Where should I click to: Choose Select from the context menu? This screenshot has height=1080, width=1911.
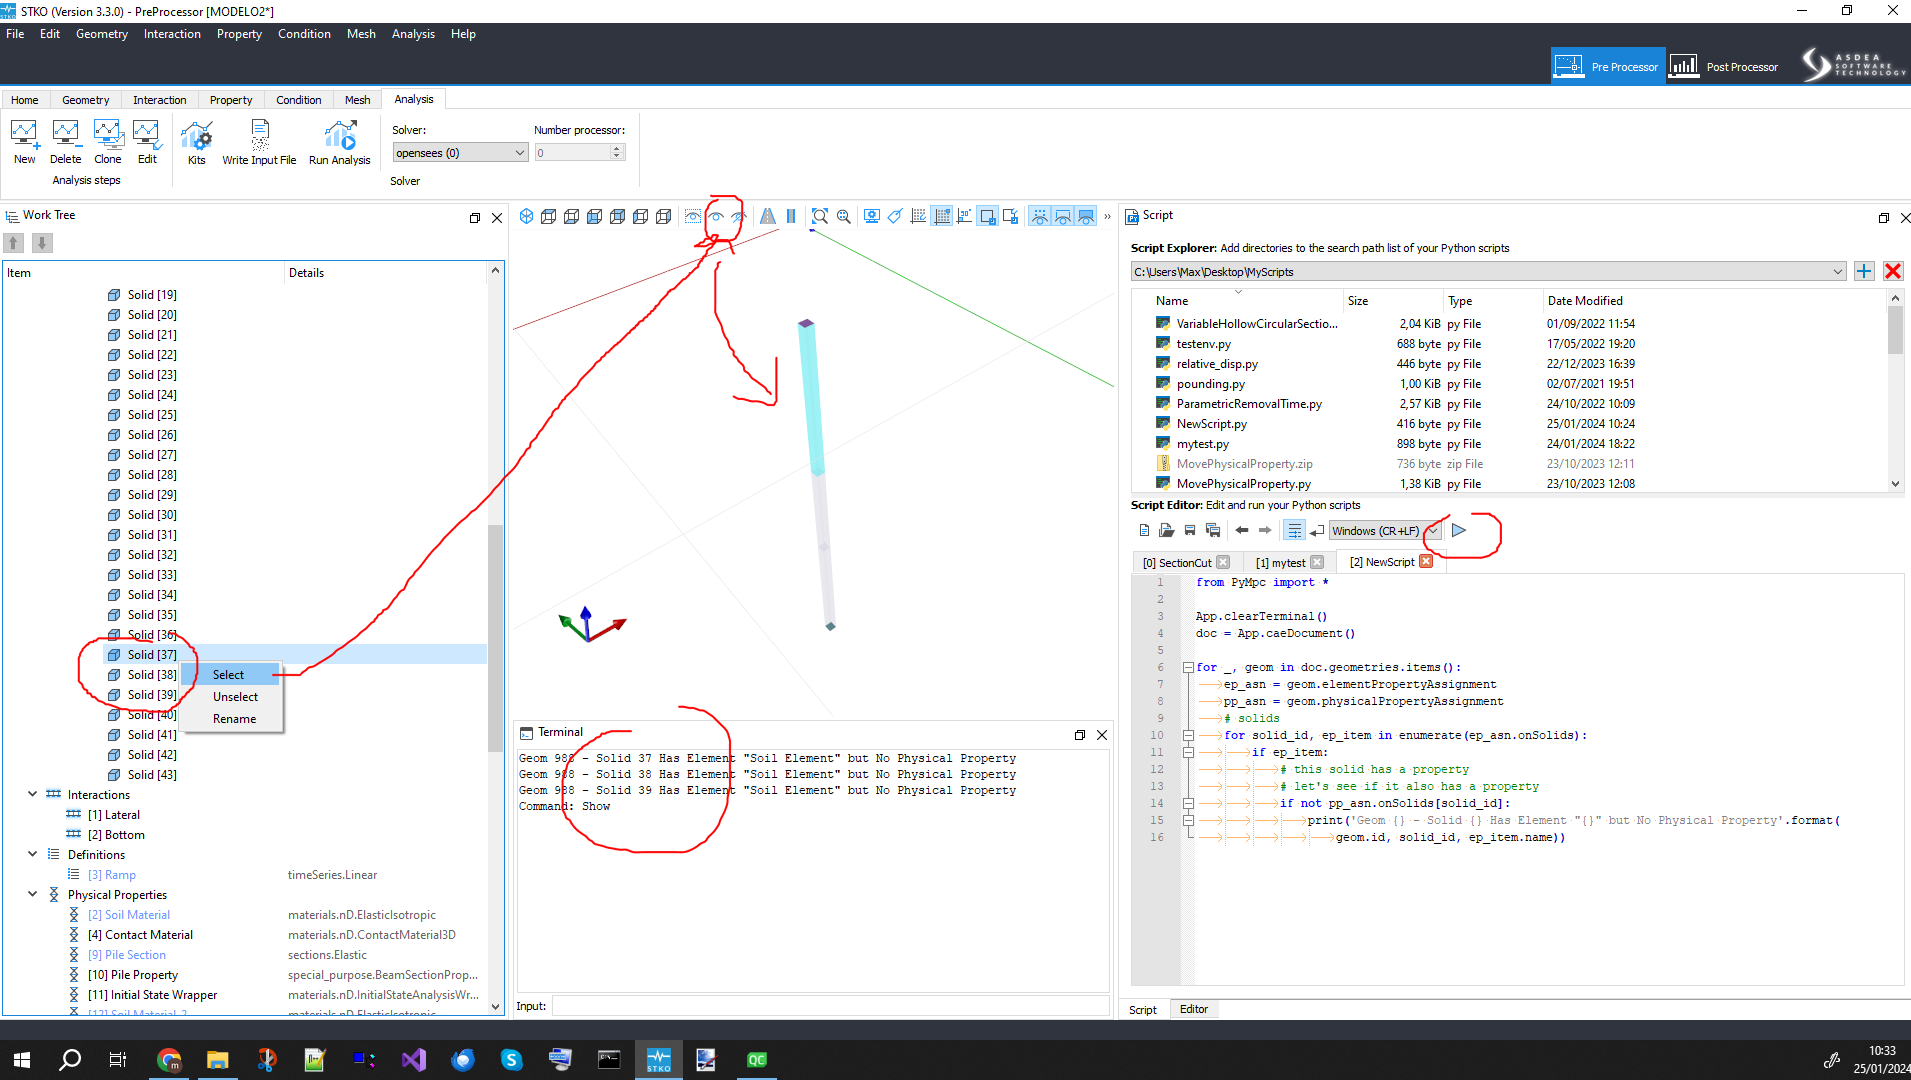(x=228, y=675)
